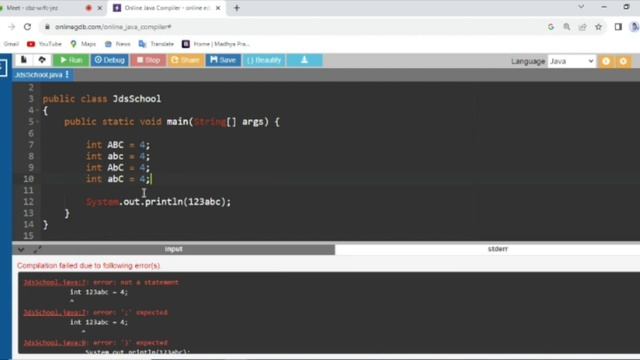Open the JdsSchool.java tab options menu

pyautogui.click(x=67, y=75)
